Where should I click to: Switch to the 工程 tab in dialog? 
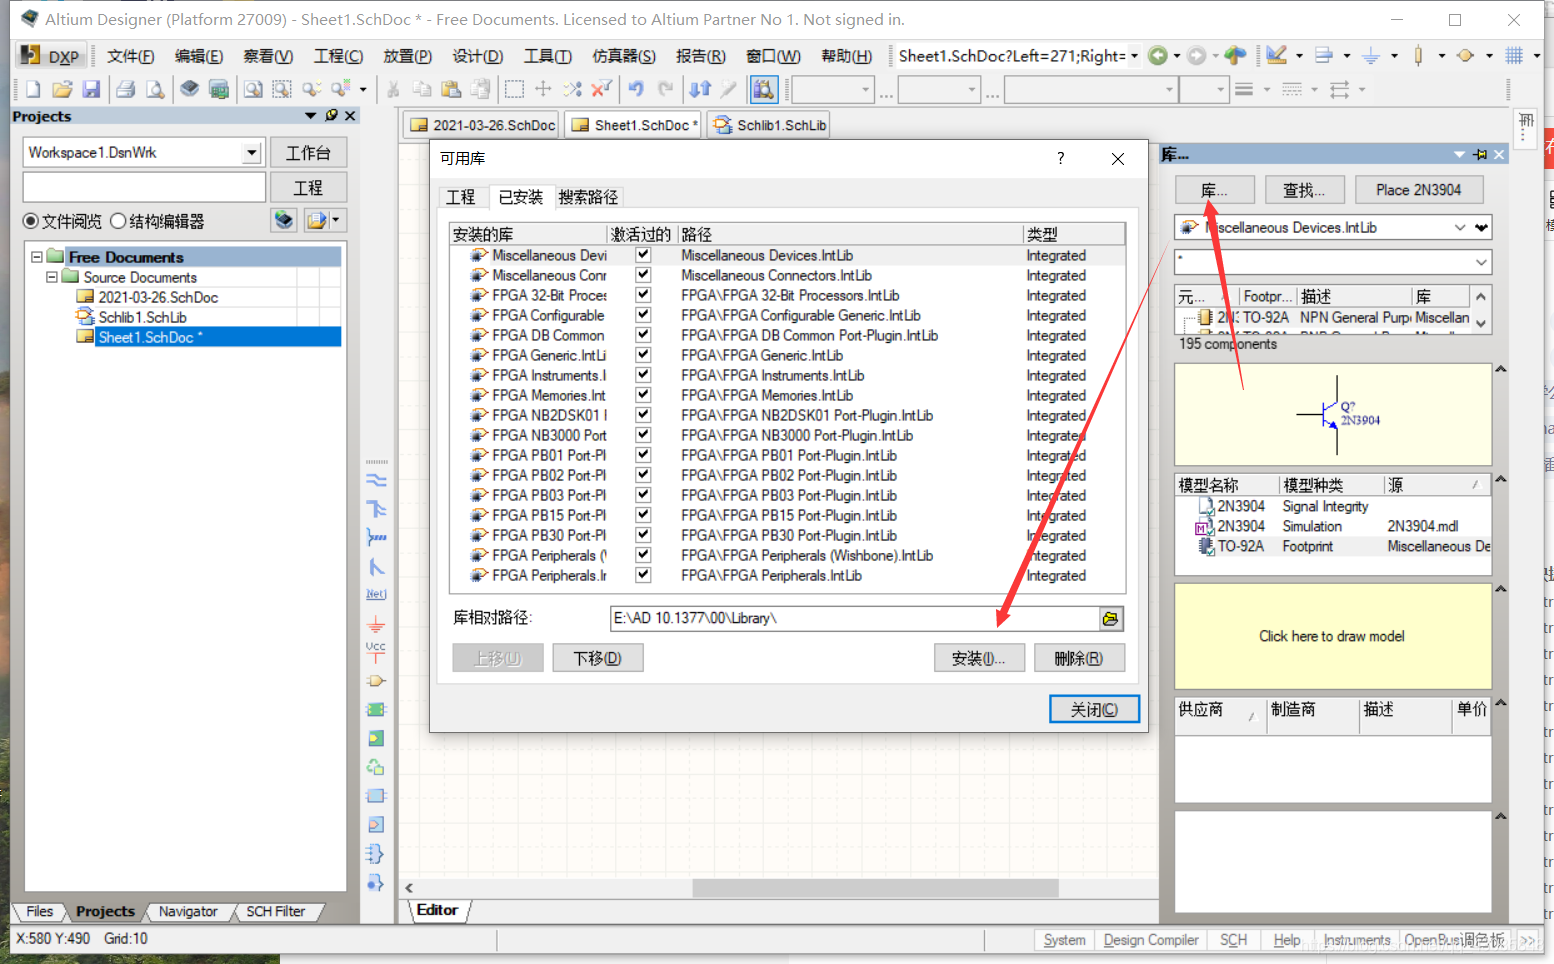(461, 197)
